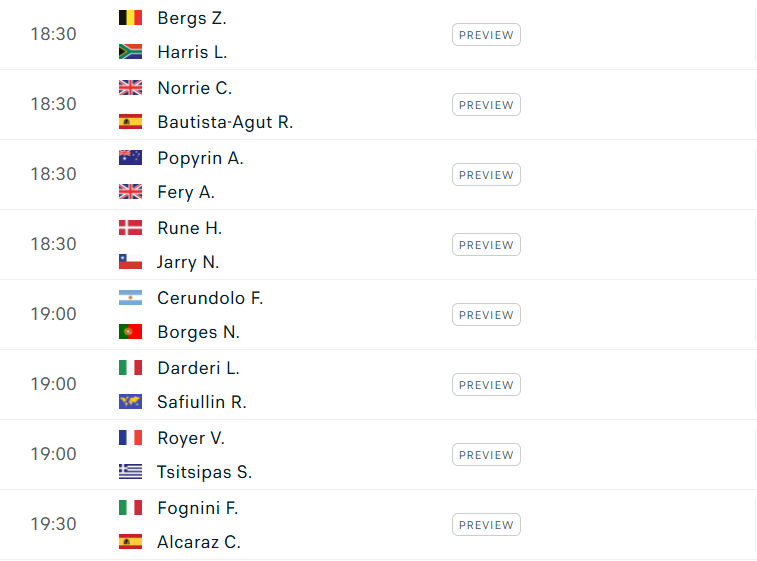Viewport: 757px width, 561px height.
Task: Select player name Darderi L.
Action: [x=198, y=368]
